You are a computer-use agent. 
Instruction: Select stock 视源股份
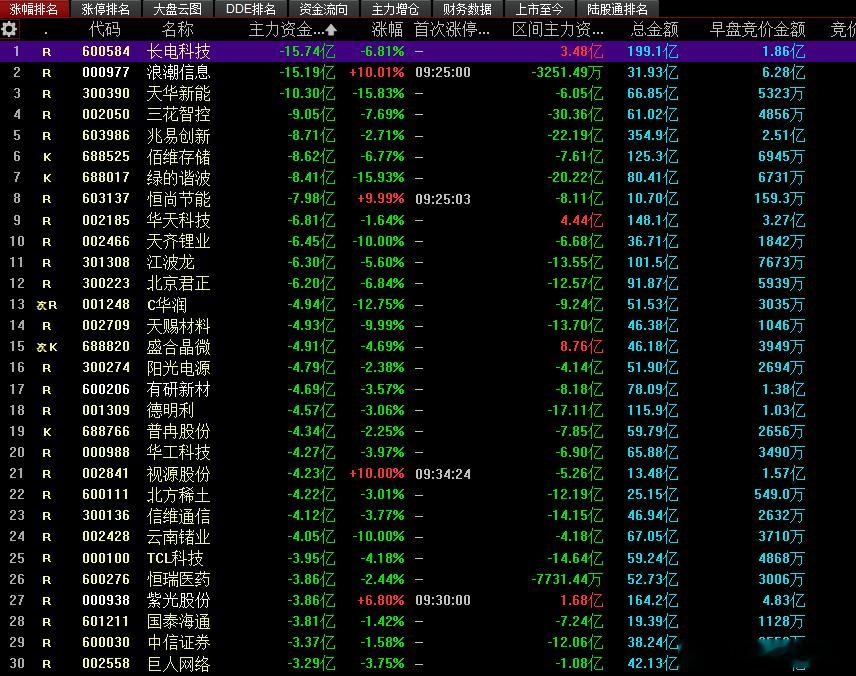pyautogui.click(x=179, y=473)
